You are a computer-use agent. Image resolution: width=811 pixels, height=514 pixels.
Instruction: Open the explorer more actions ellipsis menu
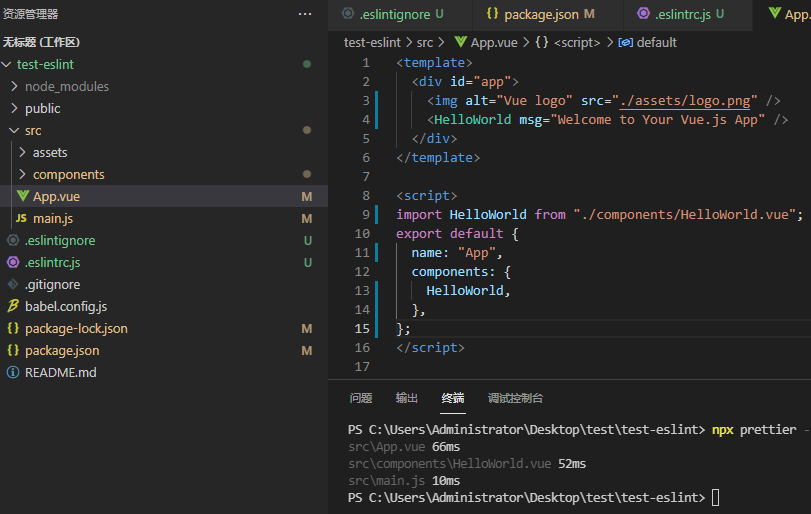click(x=305, y=14)
